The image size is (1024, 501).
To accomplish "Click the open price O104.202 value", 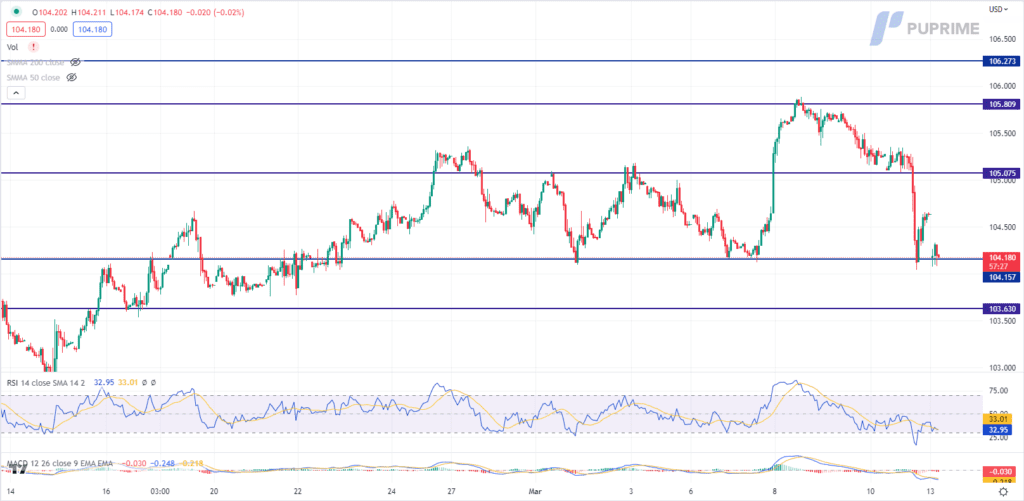I will click(50, 10).
